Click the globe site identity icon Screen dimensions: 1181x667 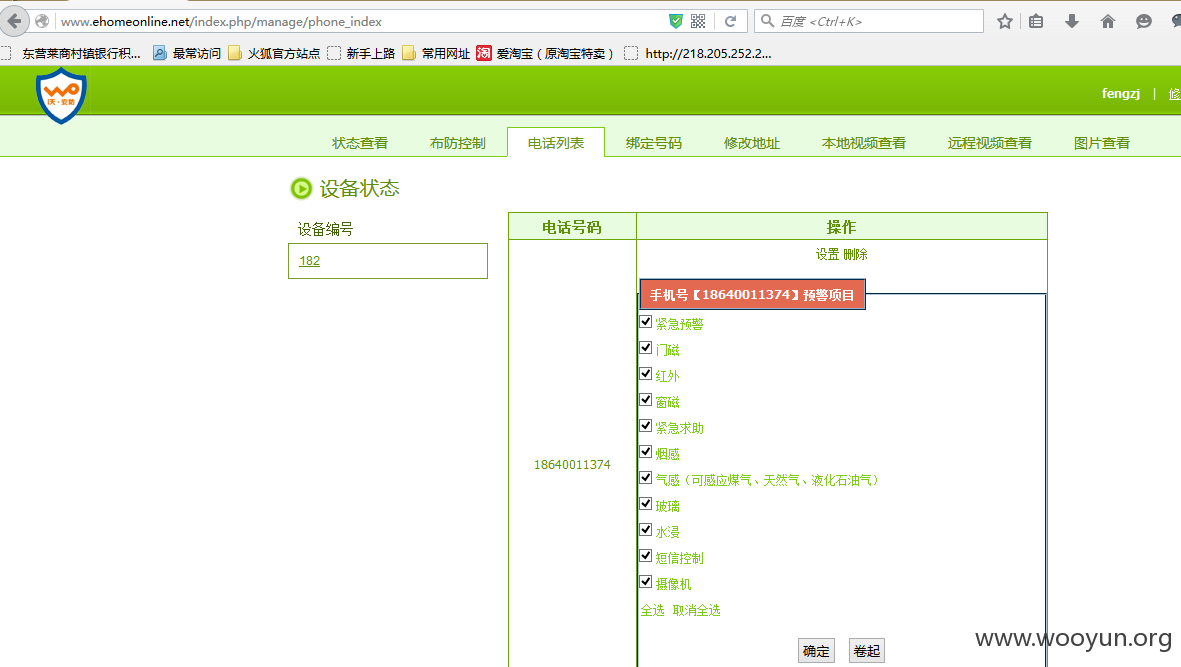(42, 21)
